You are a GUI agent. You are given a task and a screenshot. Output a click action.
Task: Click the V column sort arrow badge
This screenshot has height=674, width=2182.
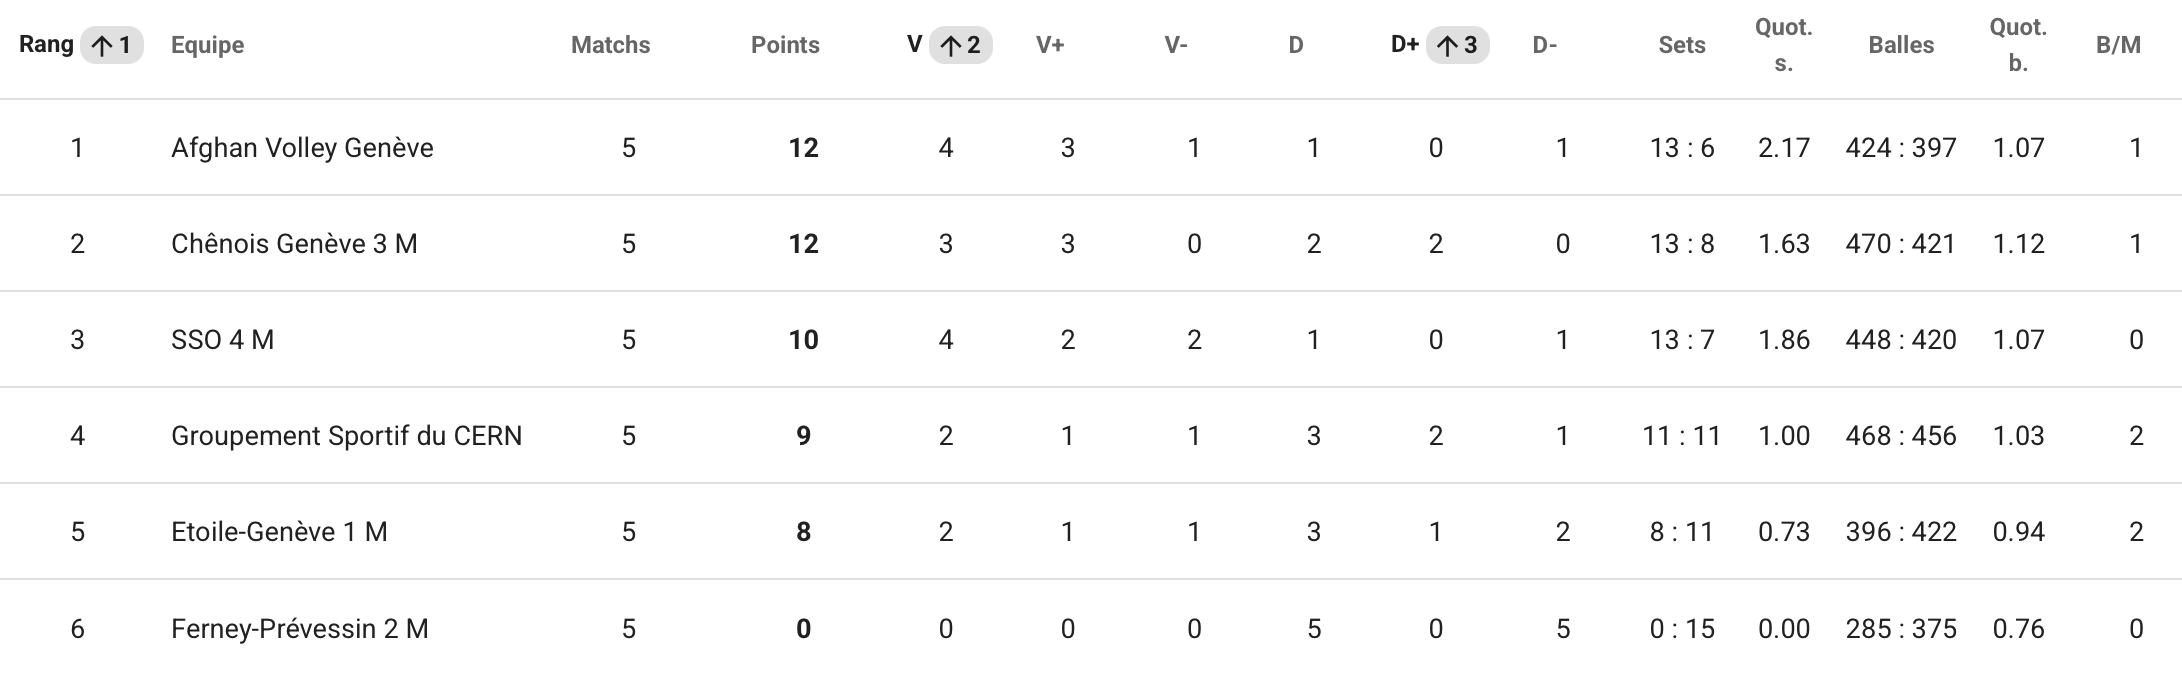[961, 45]
